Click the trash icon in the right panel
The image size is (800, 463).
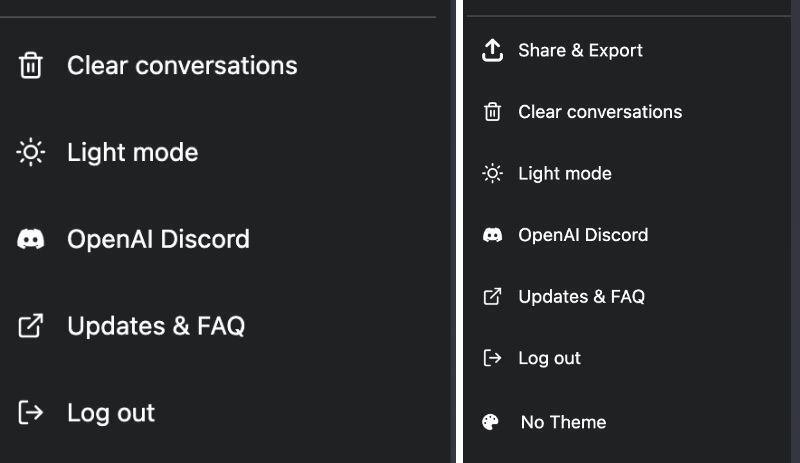click(491, 112)
